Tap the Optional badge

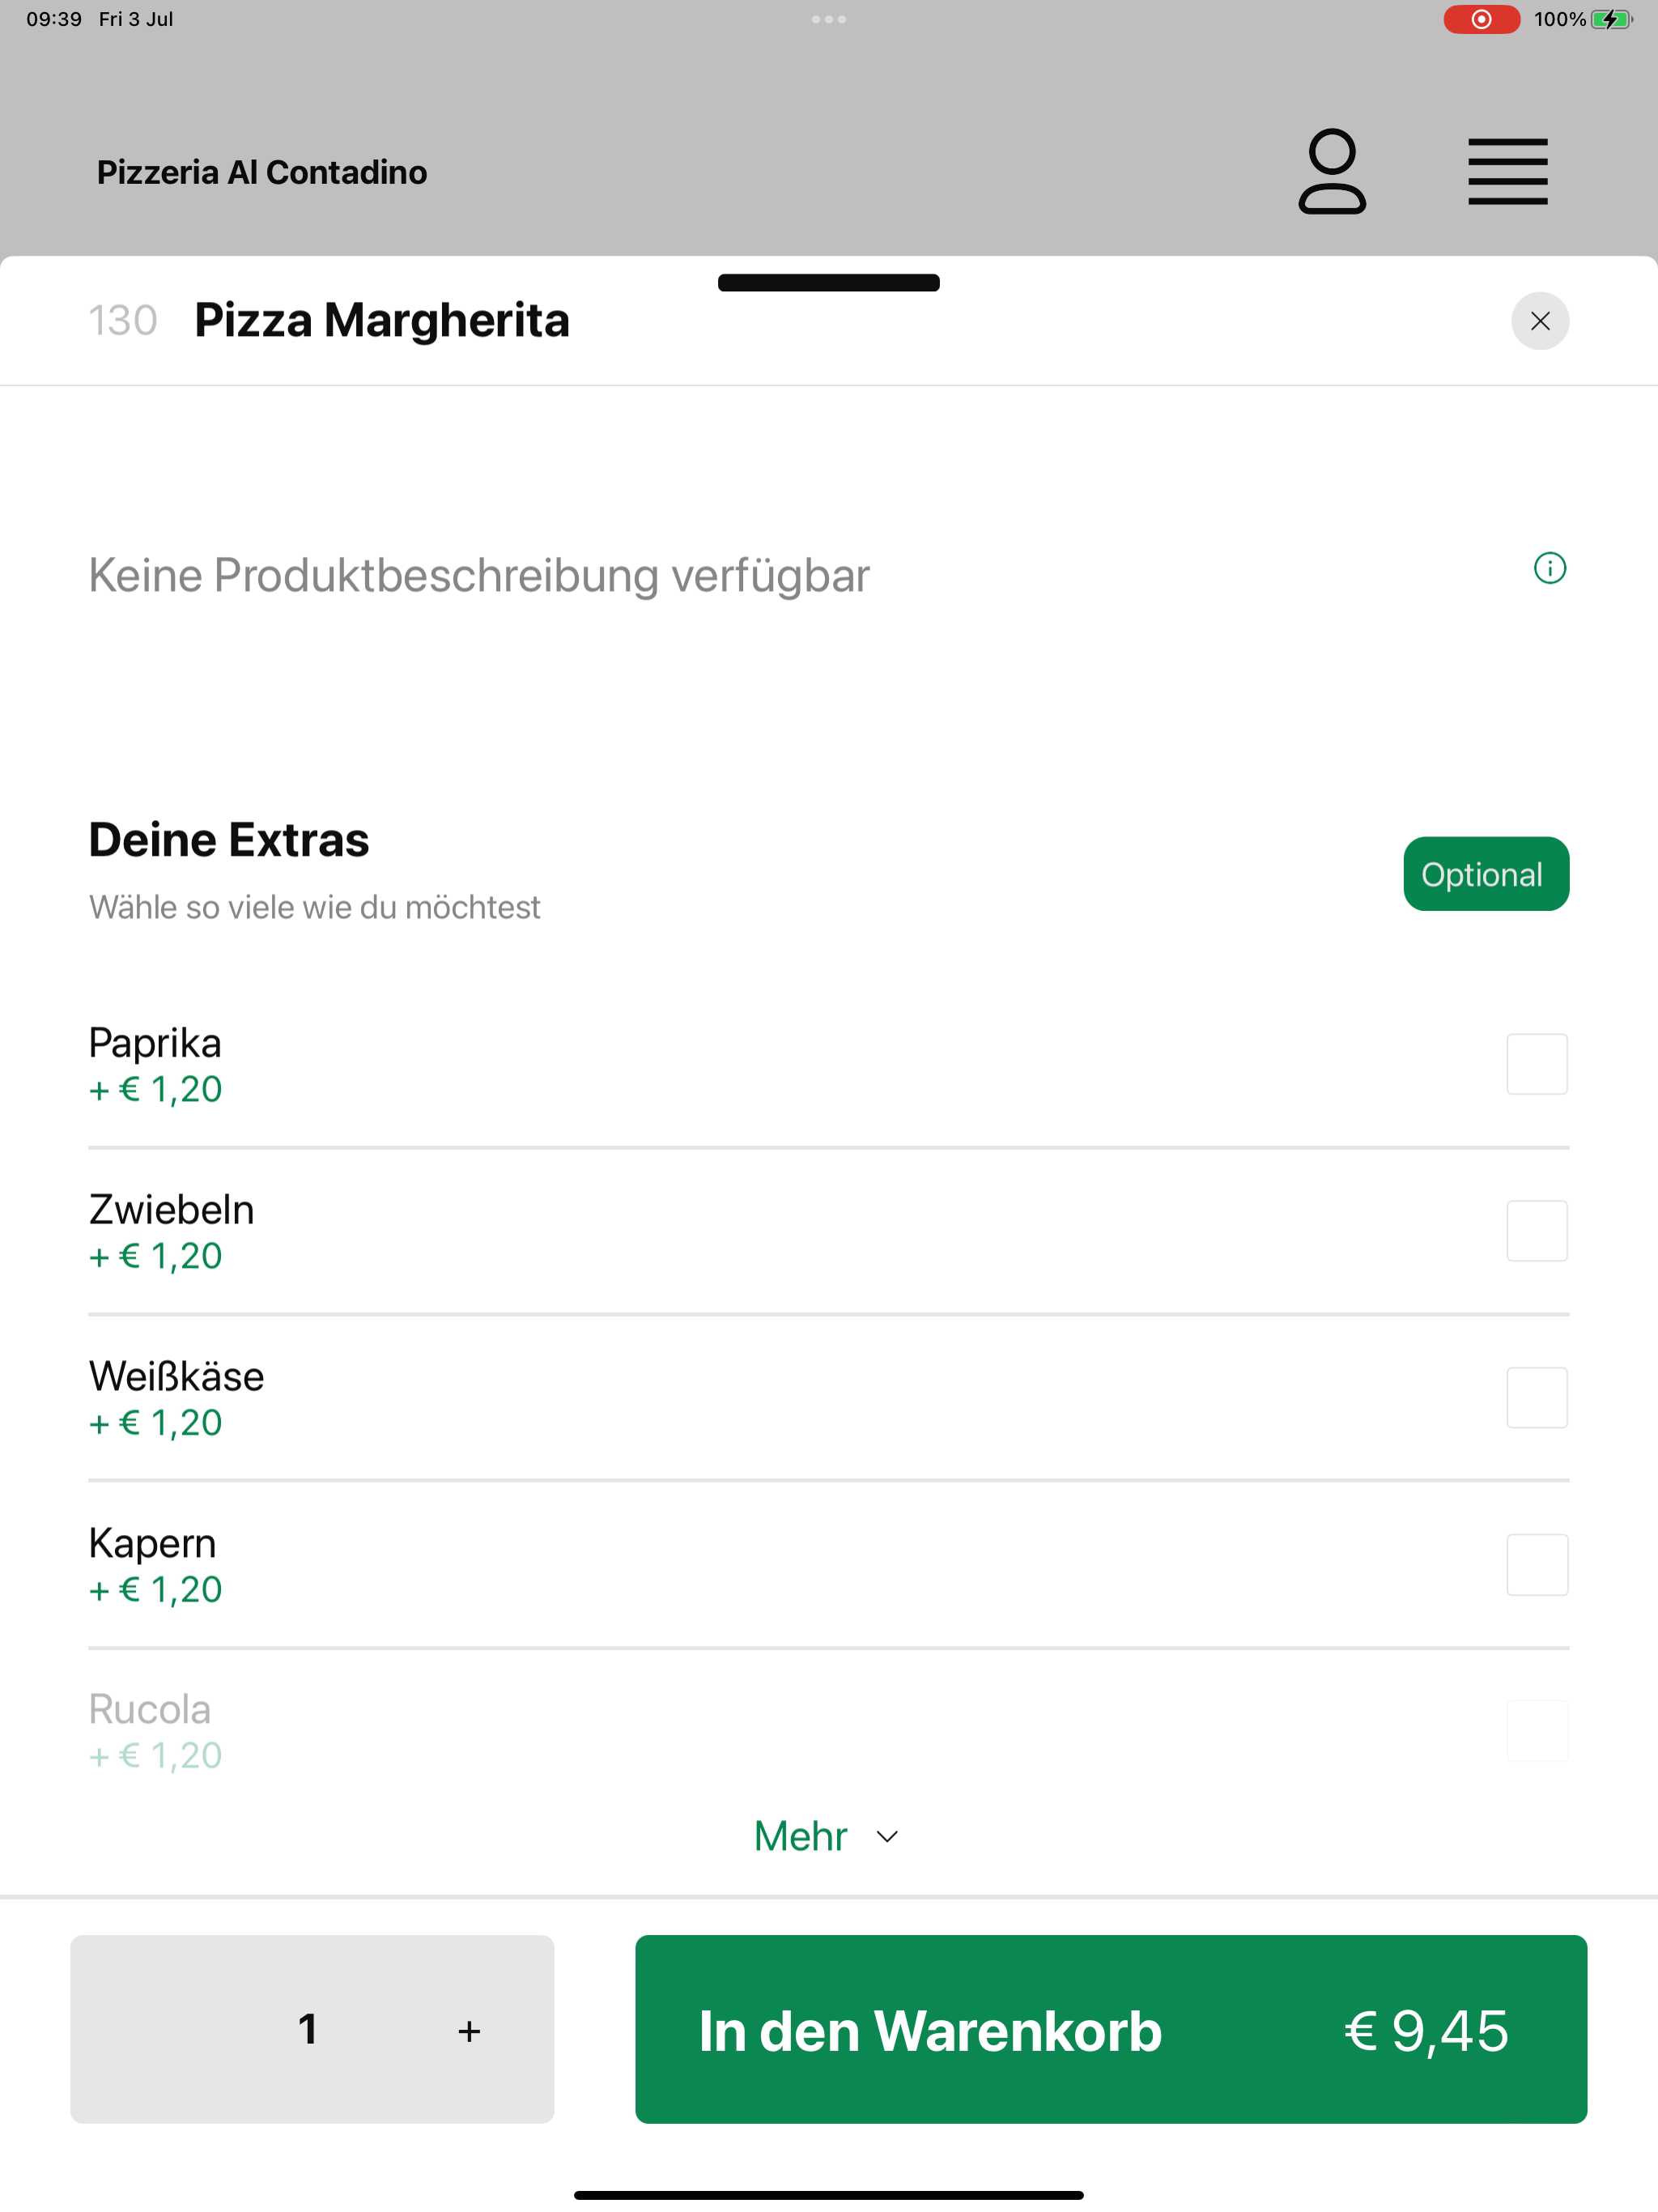click(1486, 874)
